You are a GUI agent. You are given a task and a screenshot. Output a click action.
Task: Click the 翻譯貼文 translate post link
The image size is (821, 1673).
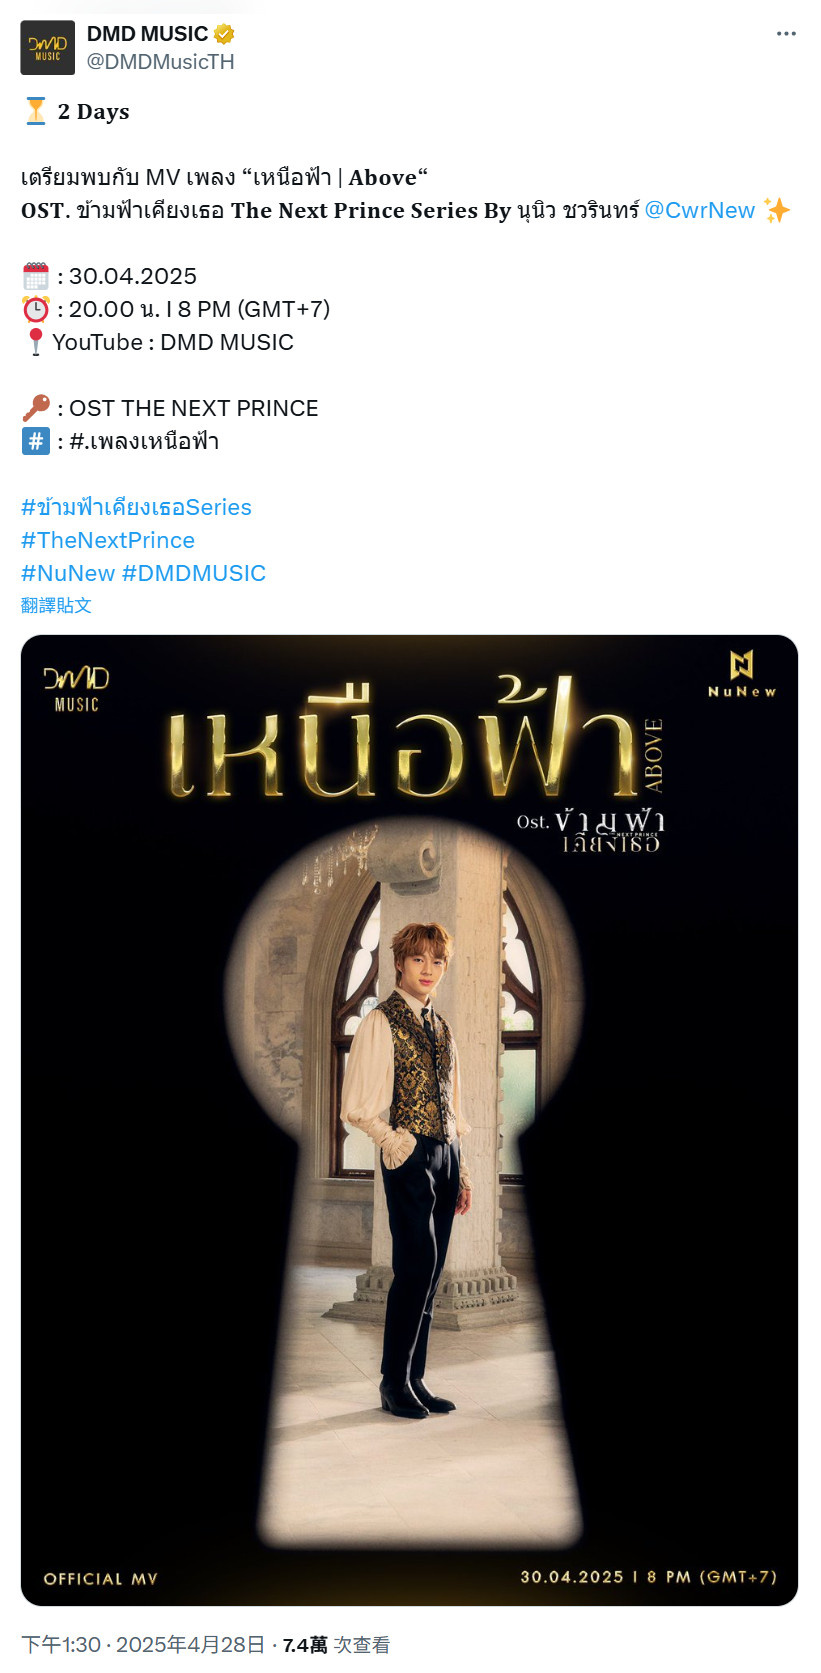56,605
